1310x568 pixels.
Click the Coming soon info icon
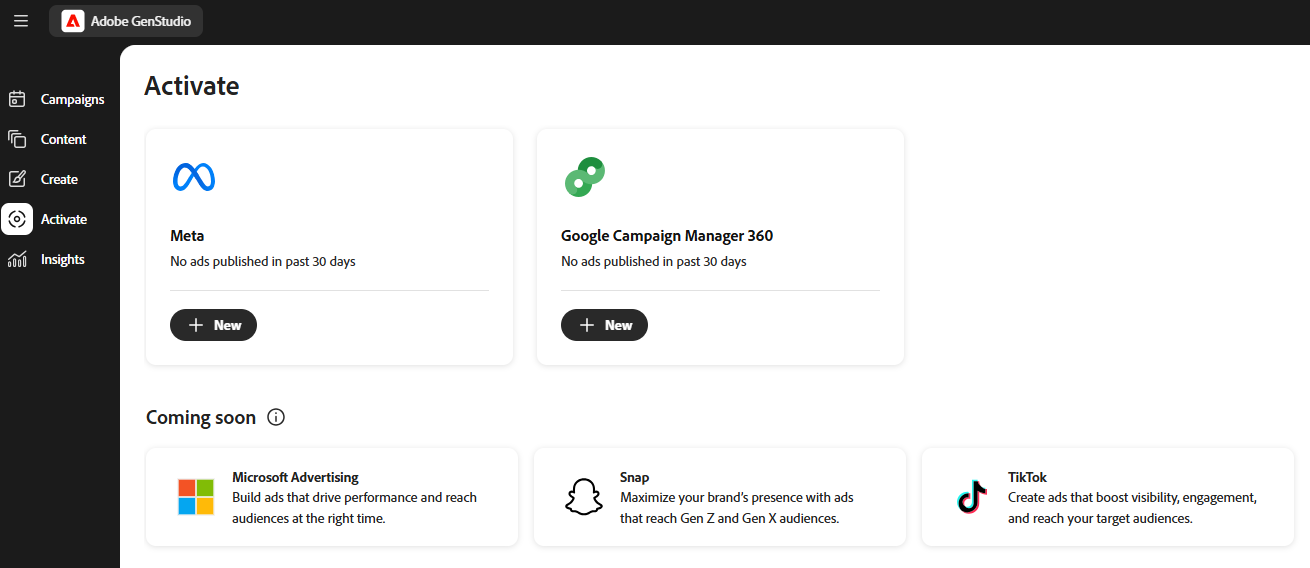click(x=276, y=417)
